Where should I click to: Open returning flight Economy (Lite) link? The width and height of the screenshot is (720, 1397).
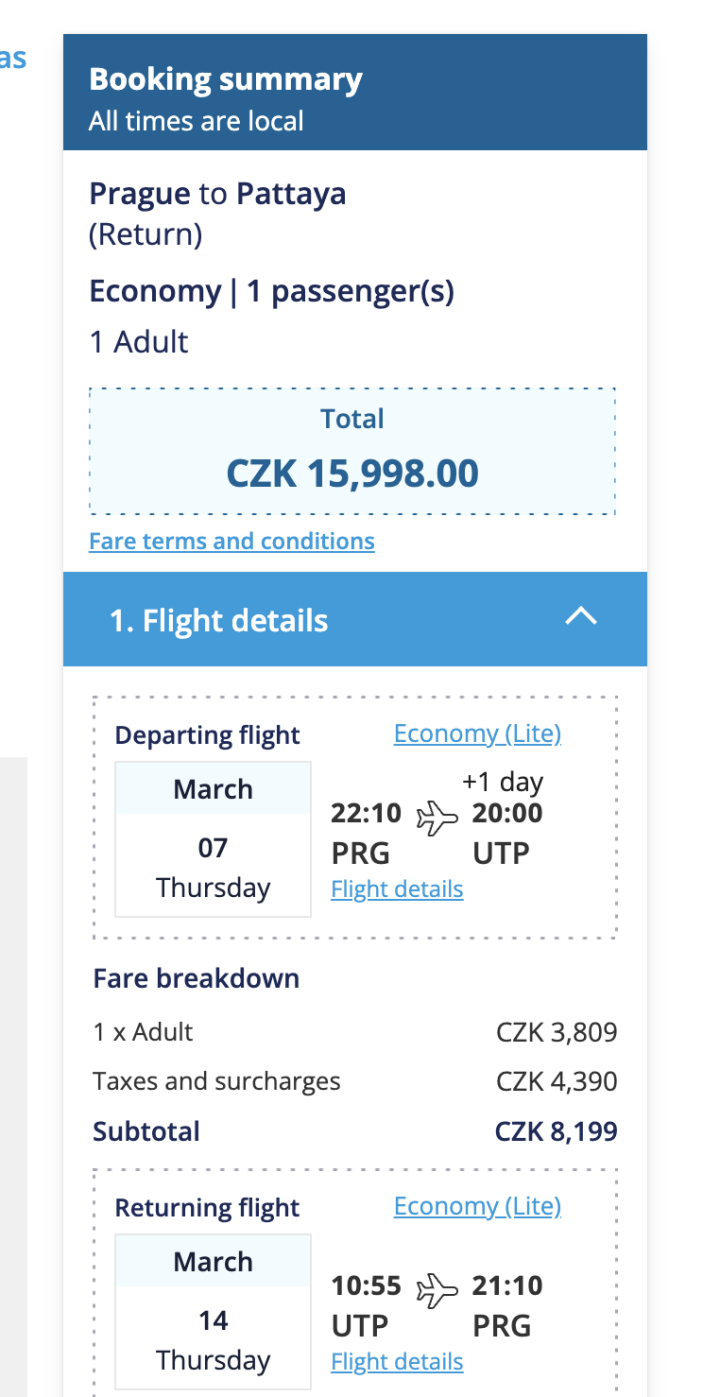pos(477,1207)
